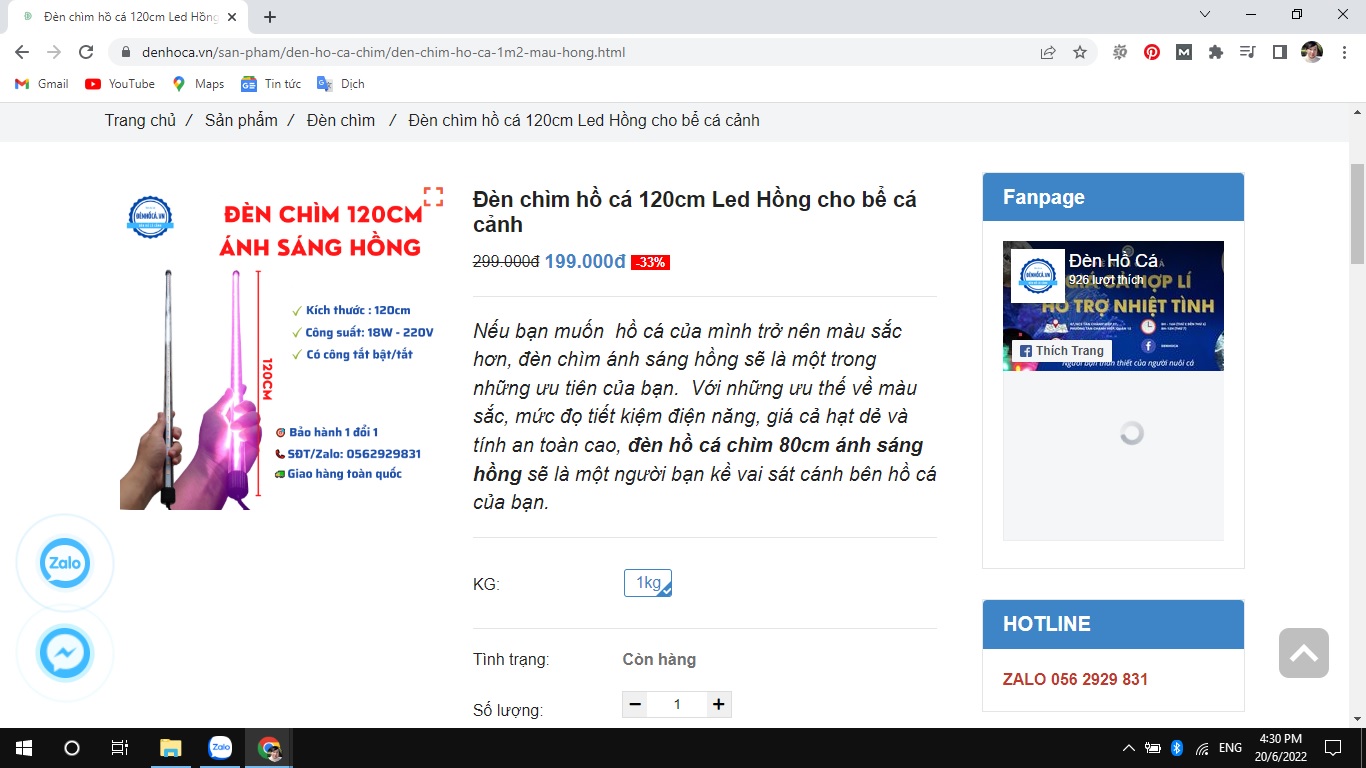
Task: Expand the product image fullscreen icon
Action: pyautogui.click(x=433, y=197)
